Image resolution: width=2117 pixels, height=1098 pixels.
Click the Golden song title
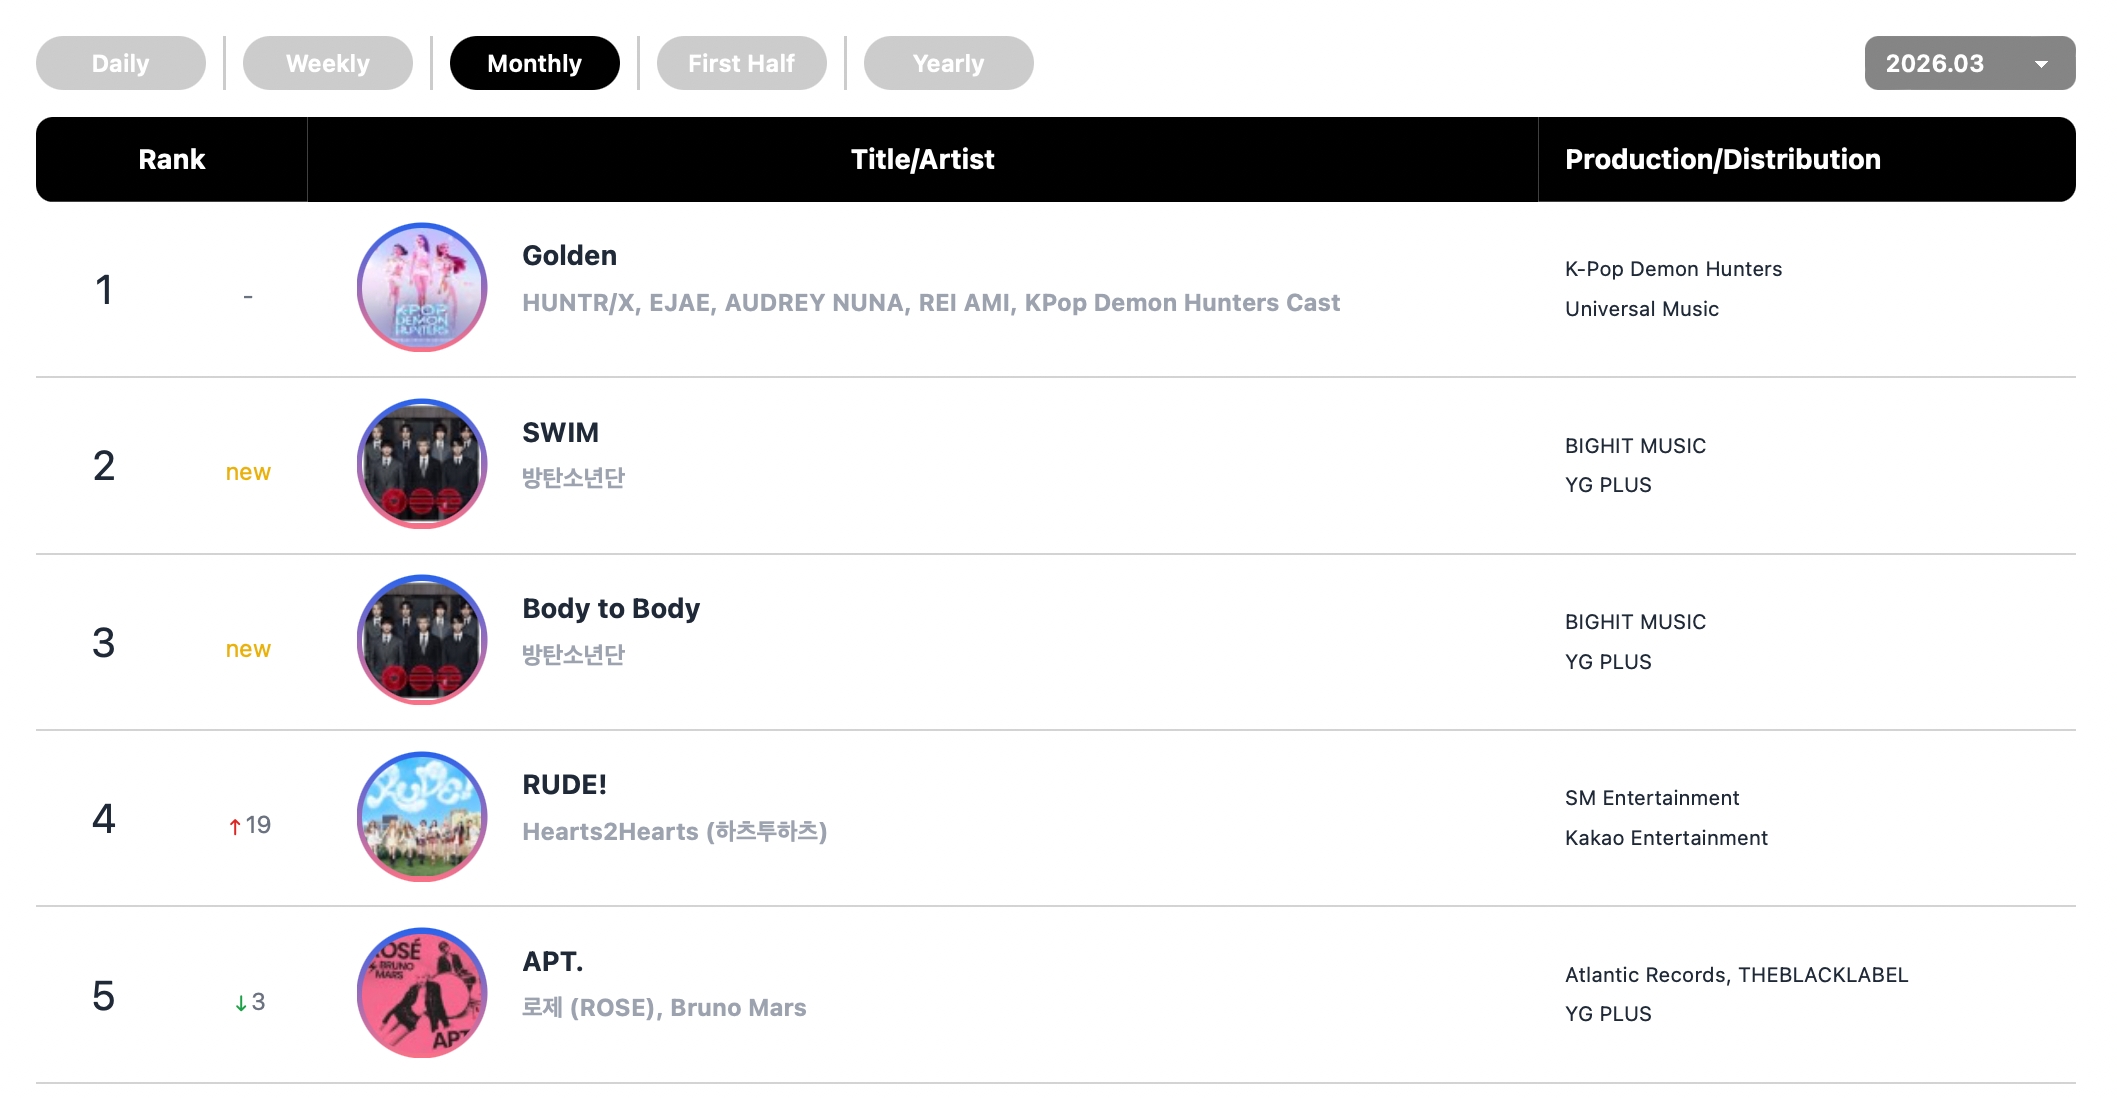pos(570,256)
